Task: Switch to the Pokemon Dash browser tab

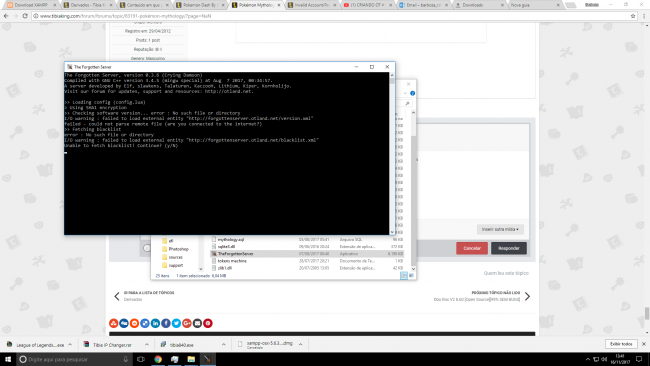Action: (x=199, y=5)
